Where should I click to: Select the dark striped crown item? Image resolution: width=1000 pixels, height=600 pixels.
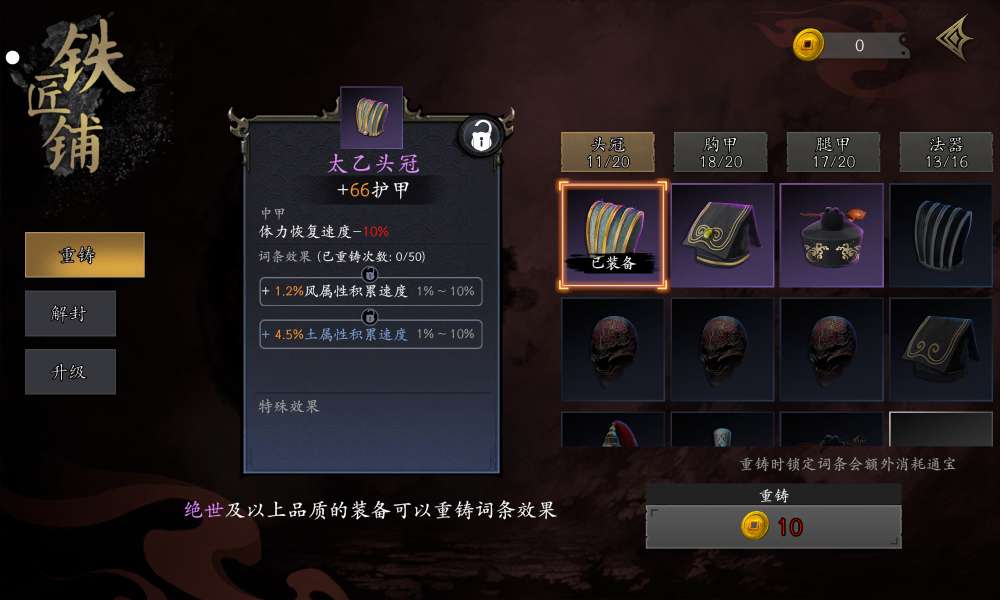point(941,235)
